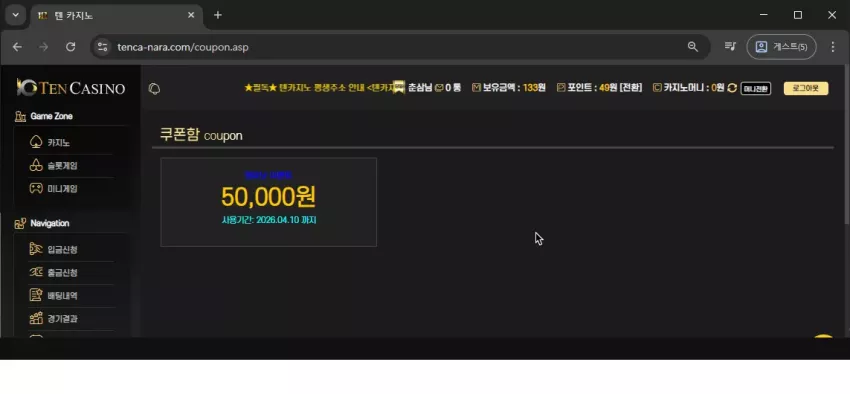Refresh casino money with the sync icon
This screenshot has width=850, height=394.
point(732,88)
